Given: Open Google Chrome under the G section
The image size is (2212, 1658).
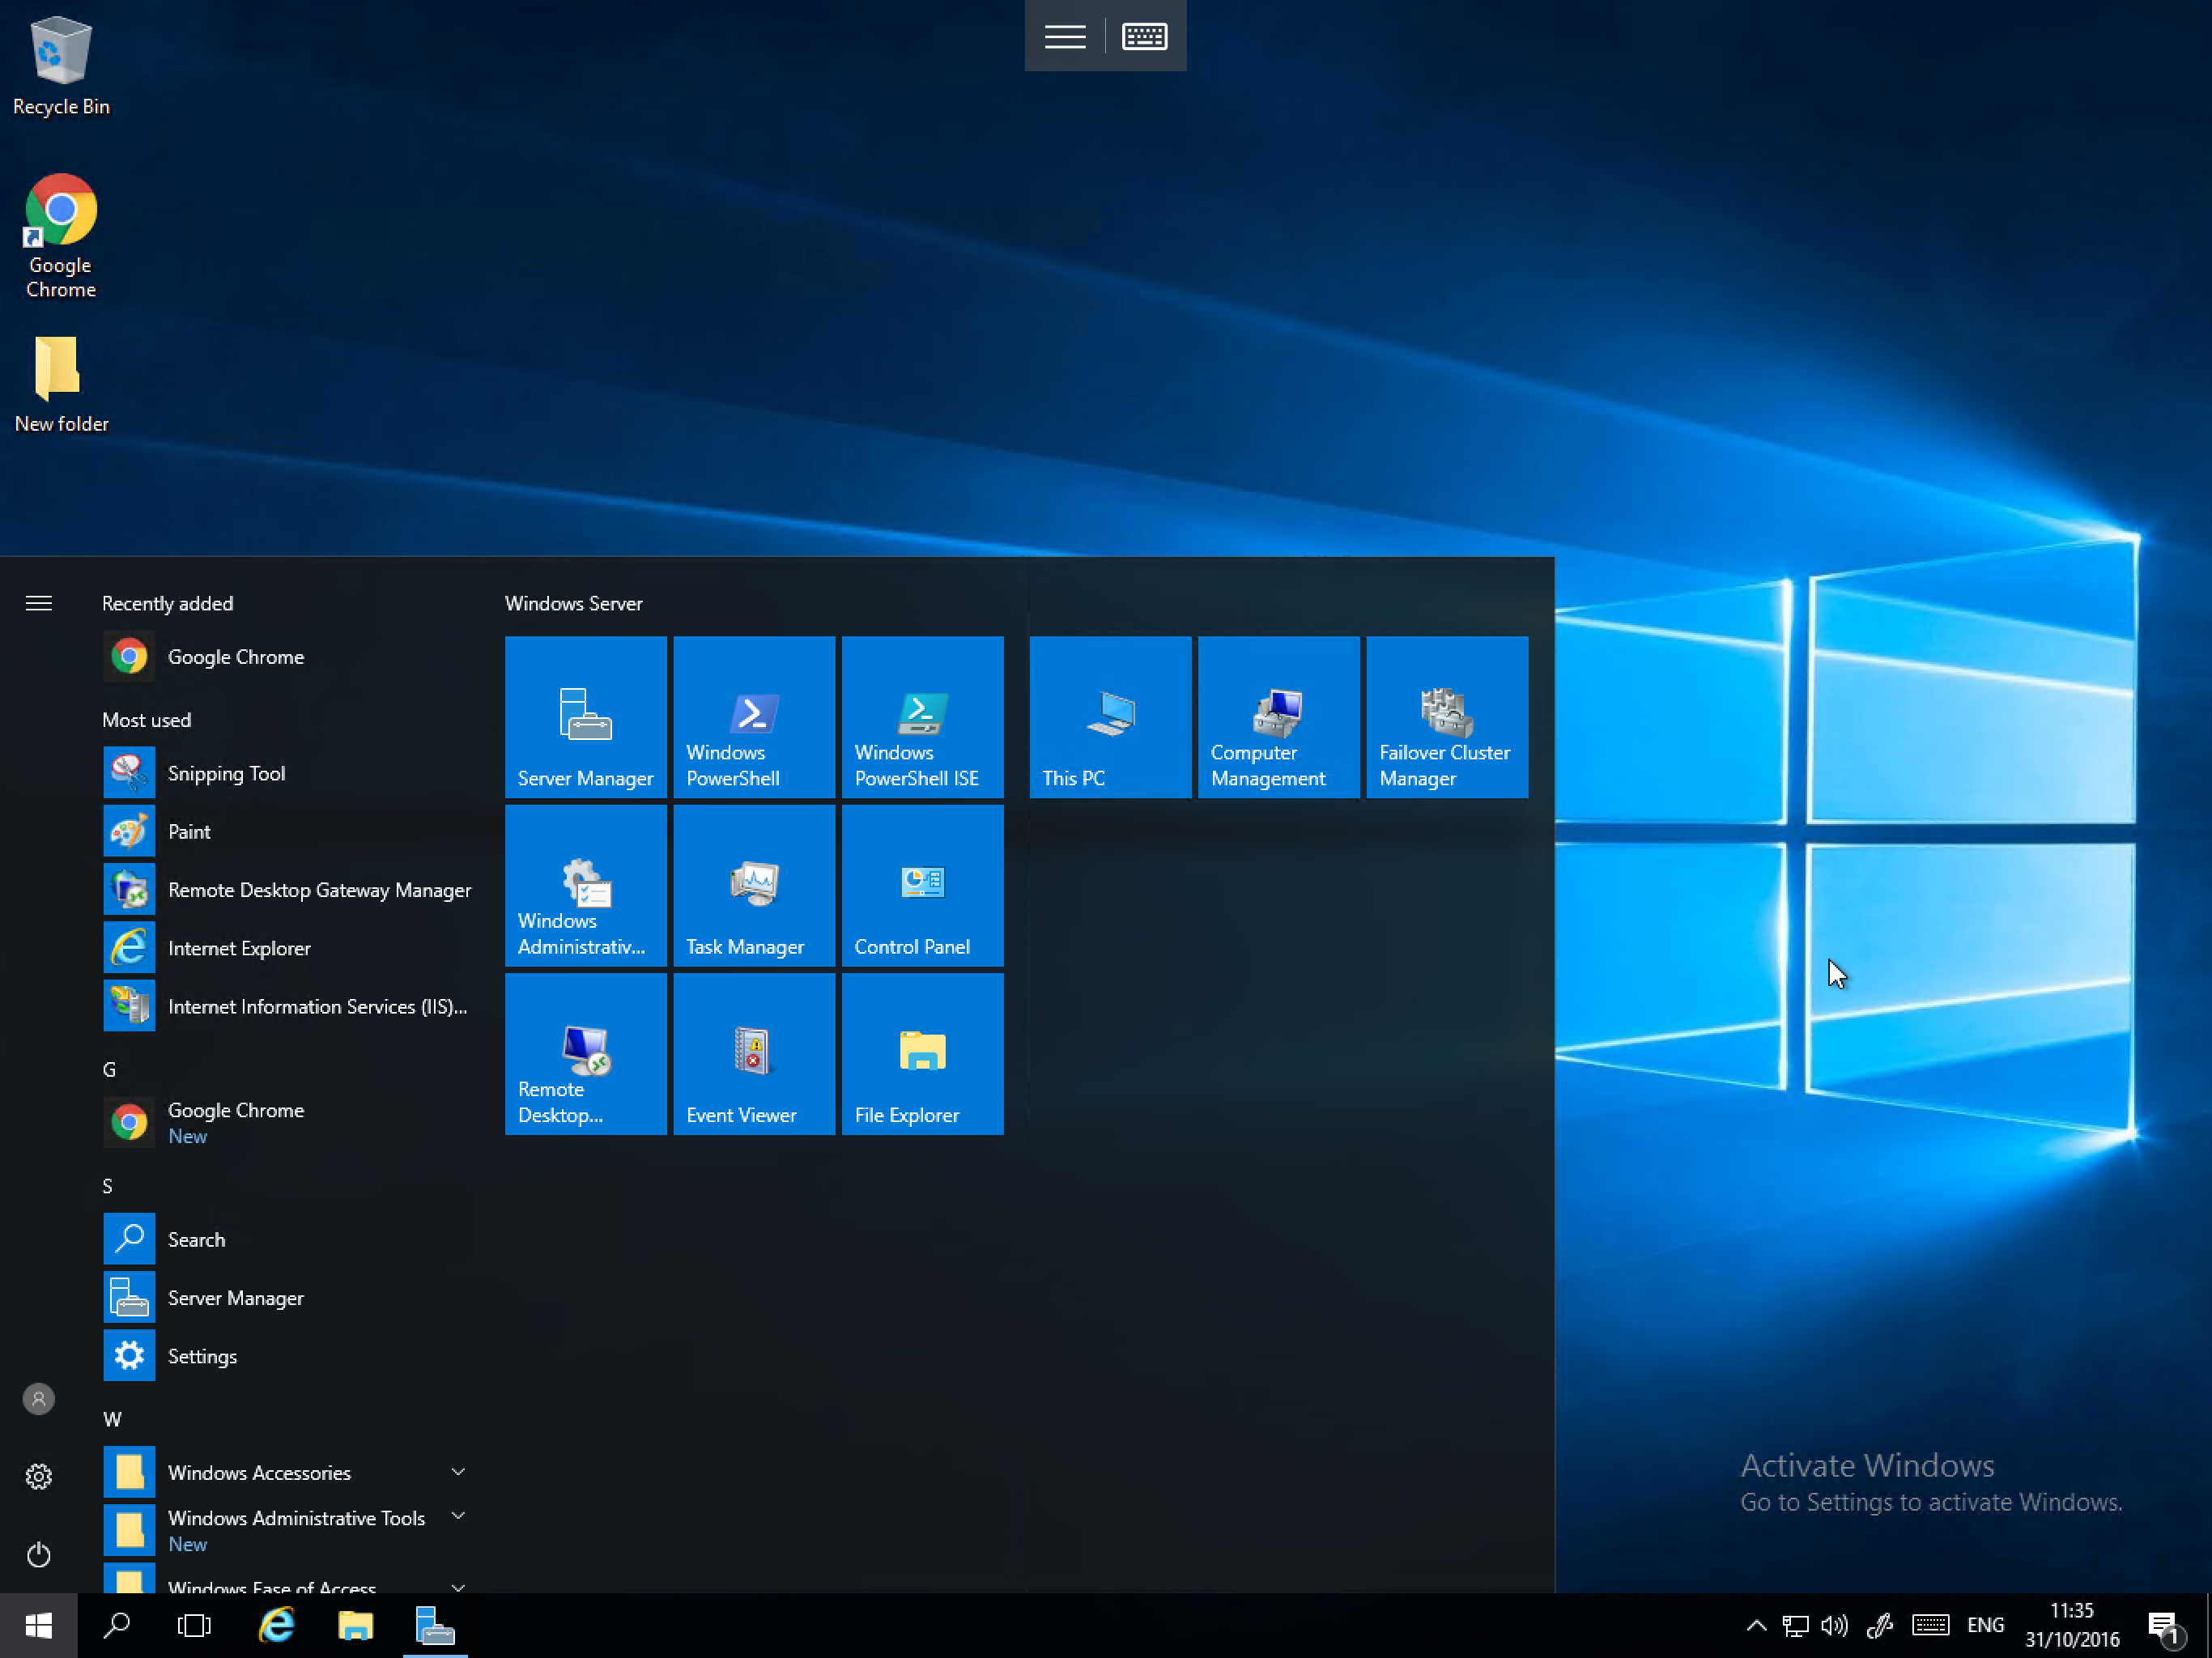Looking at the screenshot, I should (288, 1122).
